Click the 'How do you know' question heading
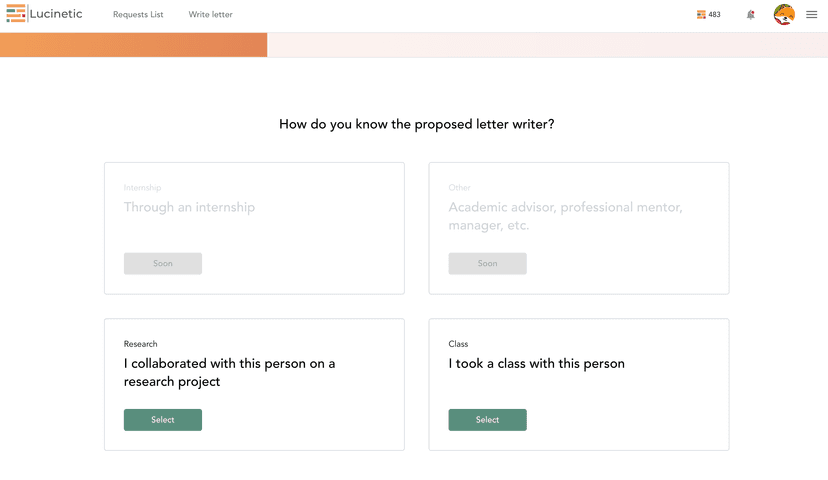 pos(416,125)
